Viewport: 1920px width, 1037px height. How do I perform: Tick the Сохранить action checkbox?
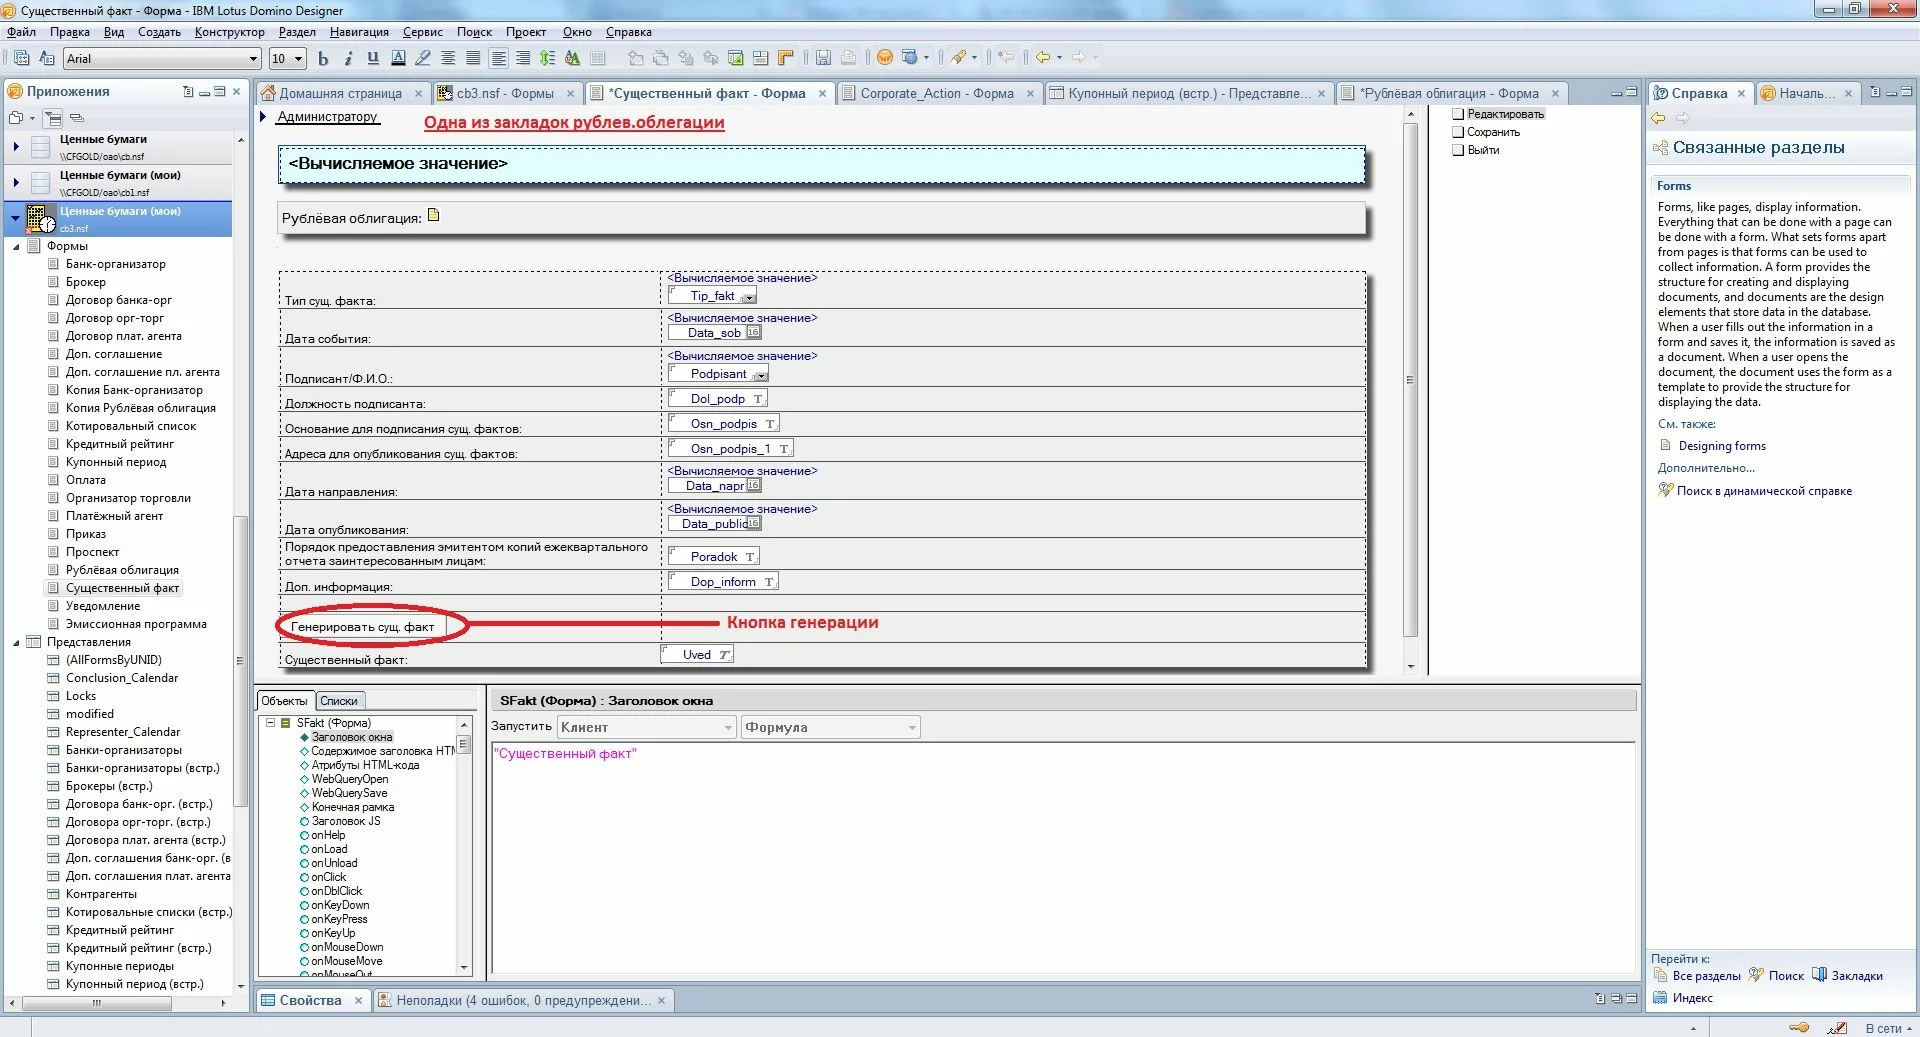click(1458, 132)
